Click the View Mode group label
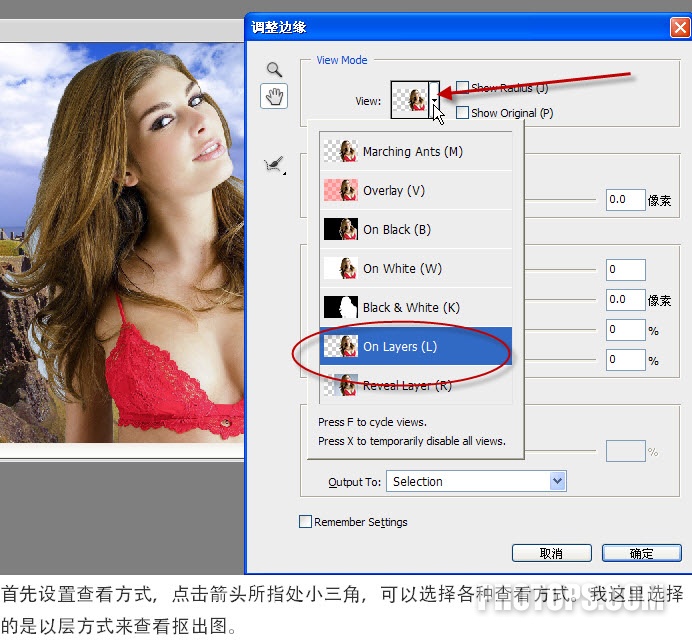This screenshot has width=692, height=642. point(342,60)
